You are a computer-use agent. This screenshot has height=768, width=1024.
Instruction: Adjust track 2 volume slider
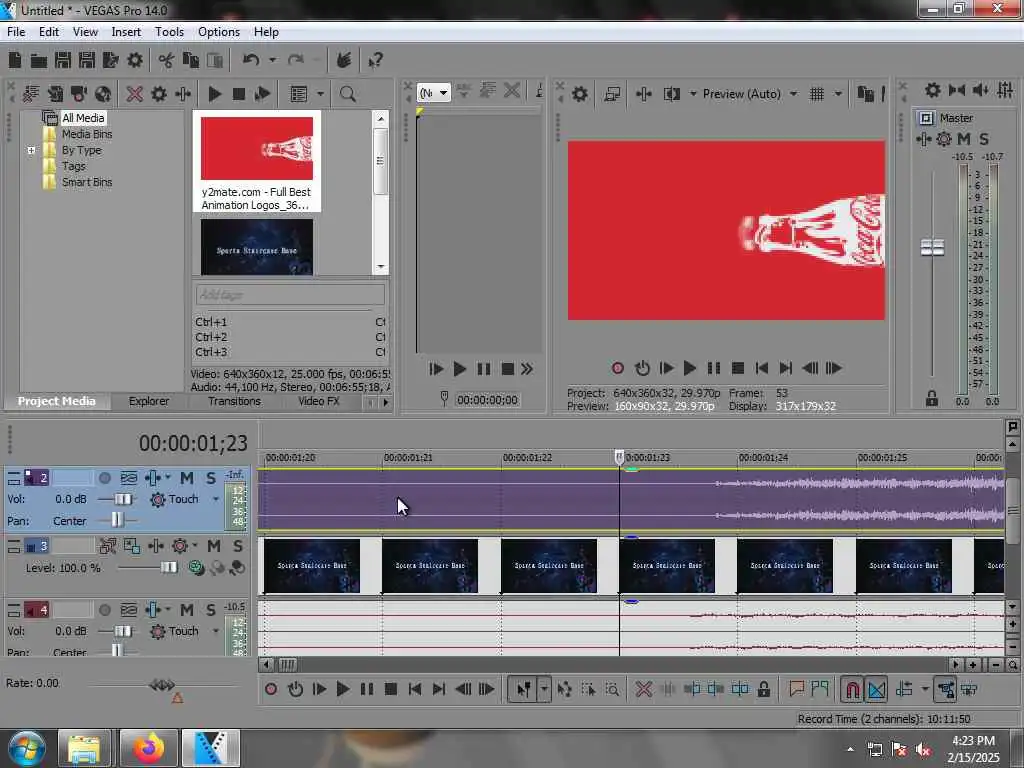[123, 500]
